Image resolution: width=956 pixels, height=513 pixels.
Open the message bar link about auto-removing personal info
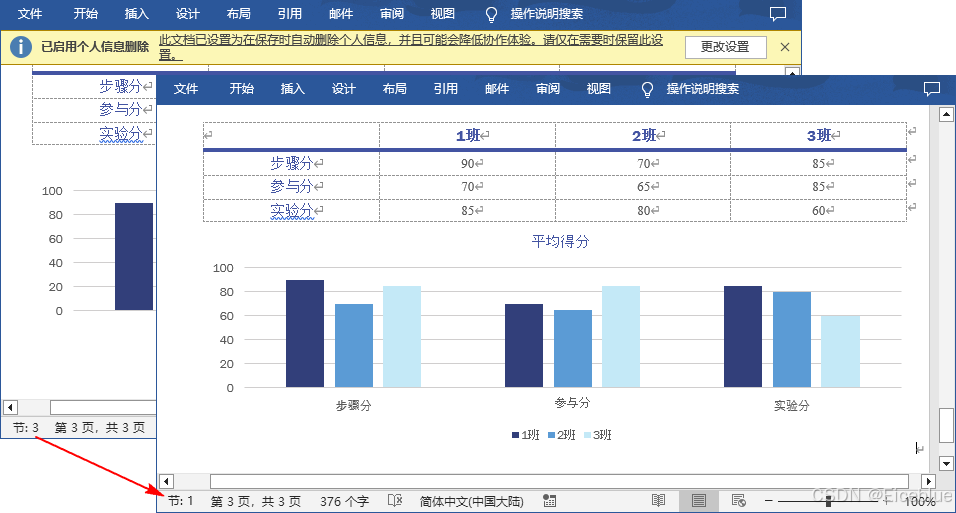coord(411,47)
